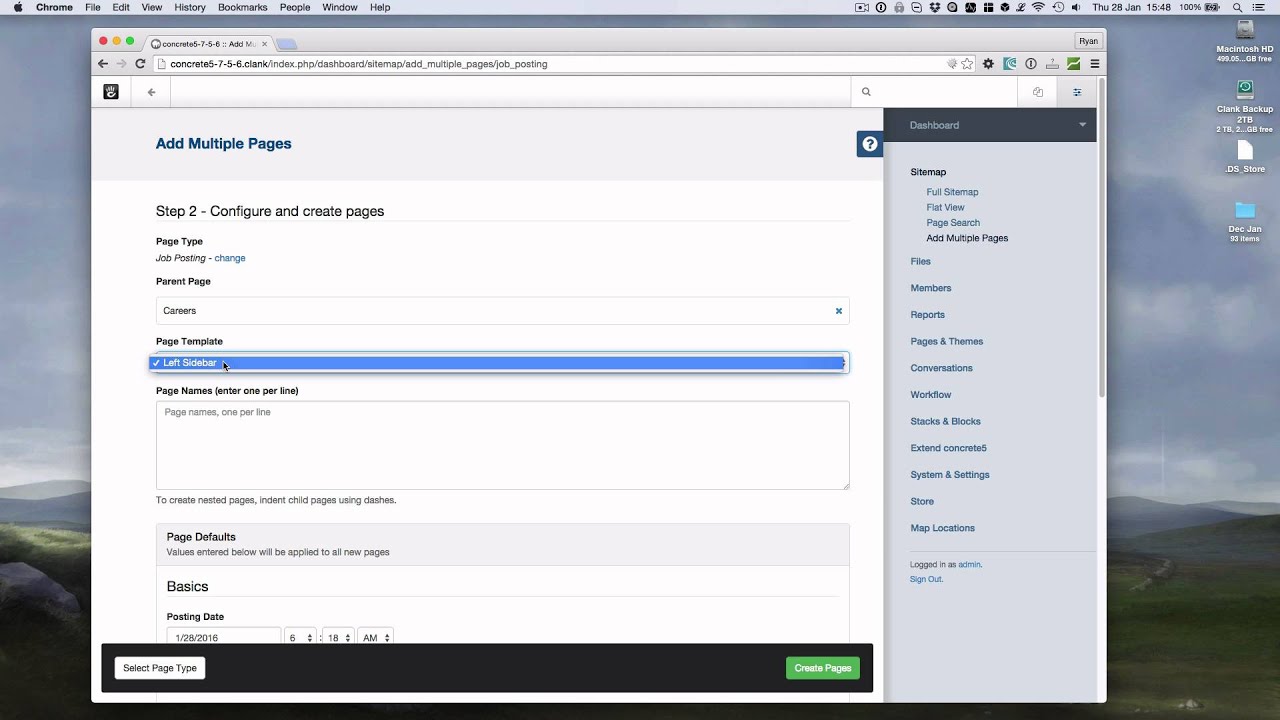Viewport: 1280px width, 720px height.
Task: Go to Full Sitemap
Action: pos(952,192)
